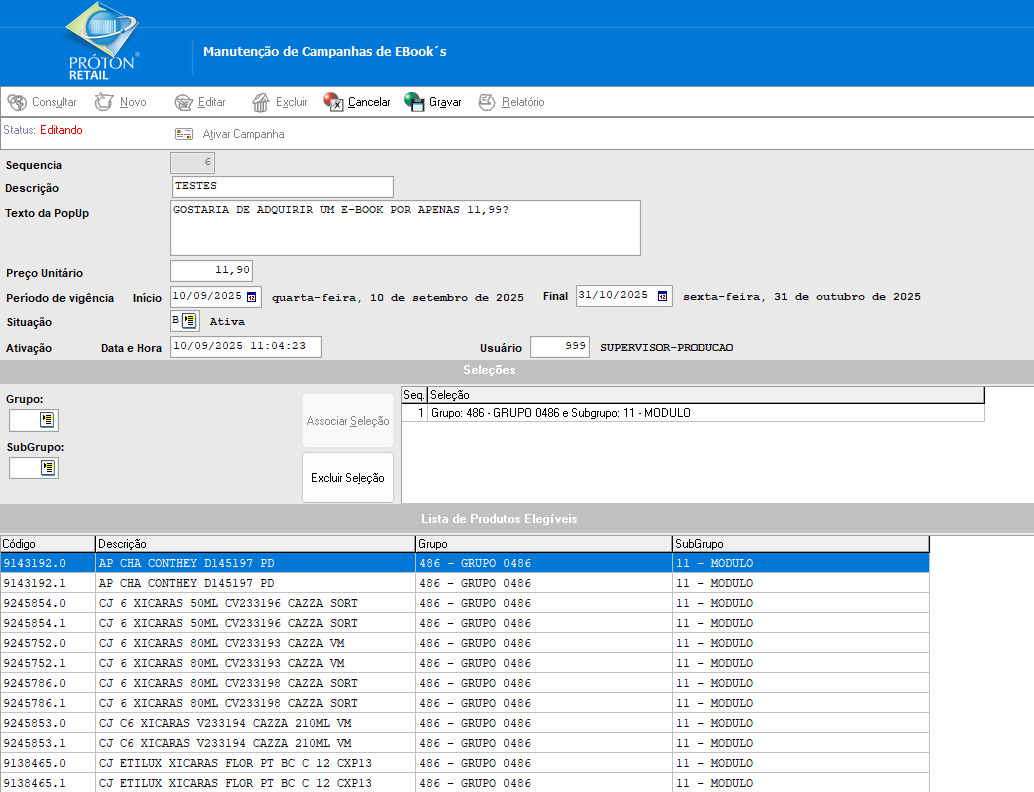Select the selection row Grupo 486 Subgrupo 11
This screenshot has width=1034, height=792.
(693, 413)
